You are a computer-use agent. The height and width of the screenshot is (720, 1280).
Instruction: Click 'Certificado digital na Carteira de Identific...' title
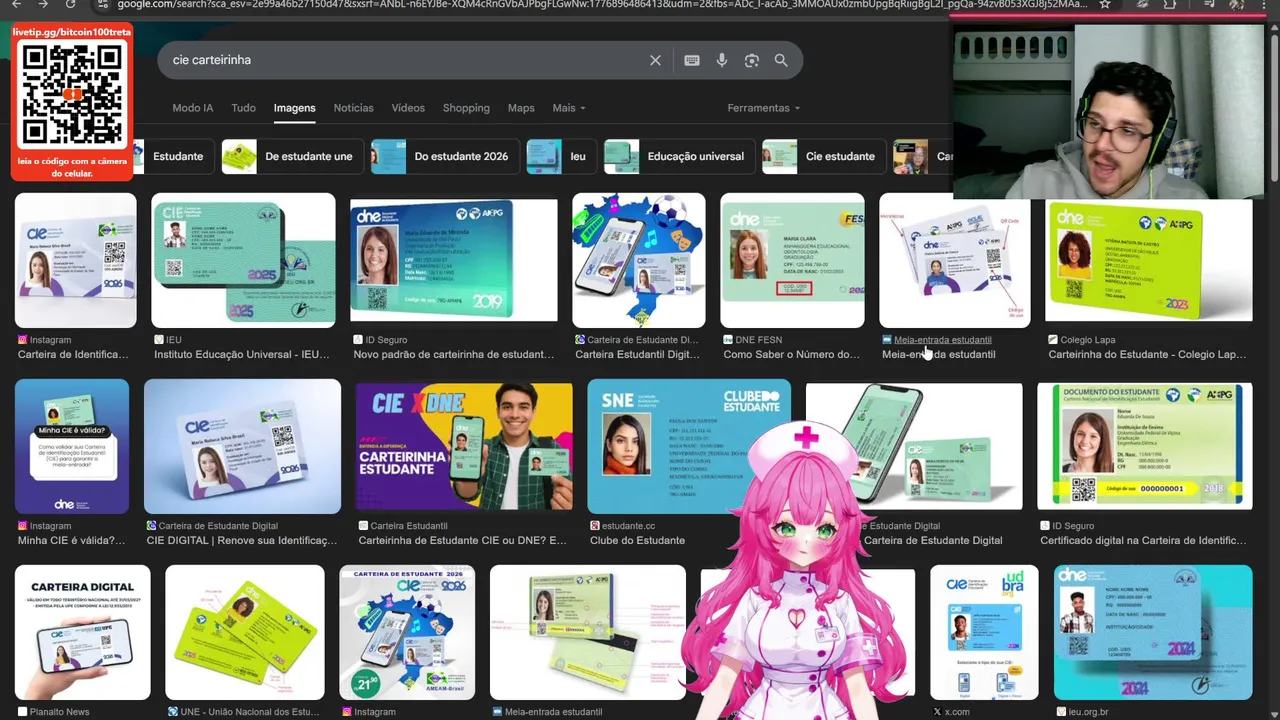point(1143,541)
